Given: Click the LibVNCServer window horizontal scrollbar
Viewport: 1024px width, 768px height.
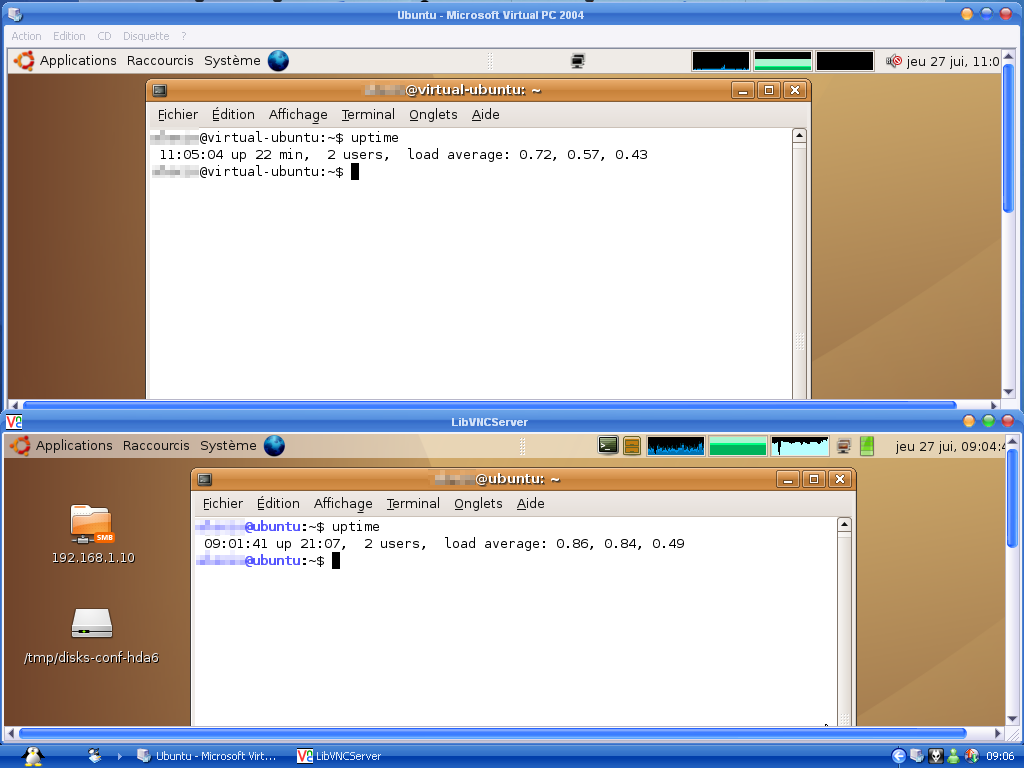Looking at the screenshot, I should coord(492,733).
